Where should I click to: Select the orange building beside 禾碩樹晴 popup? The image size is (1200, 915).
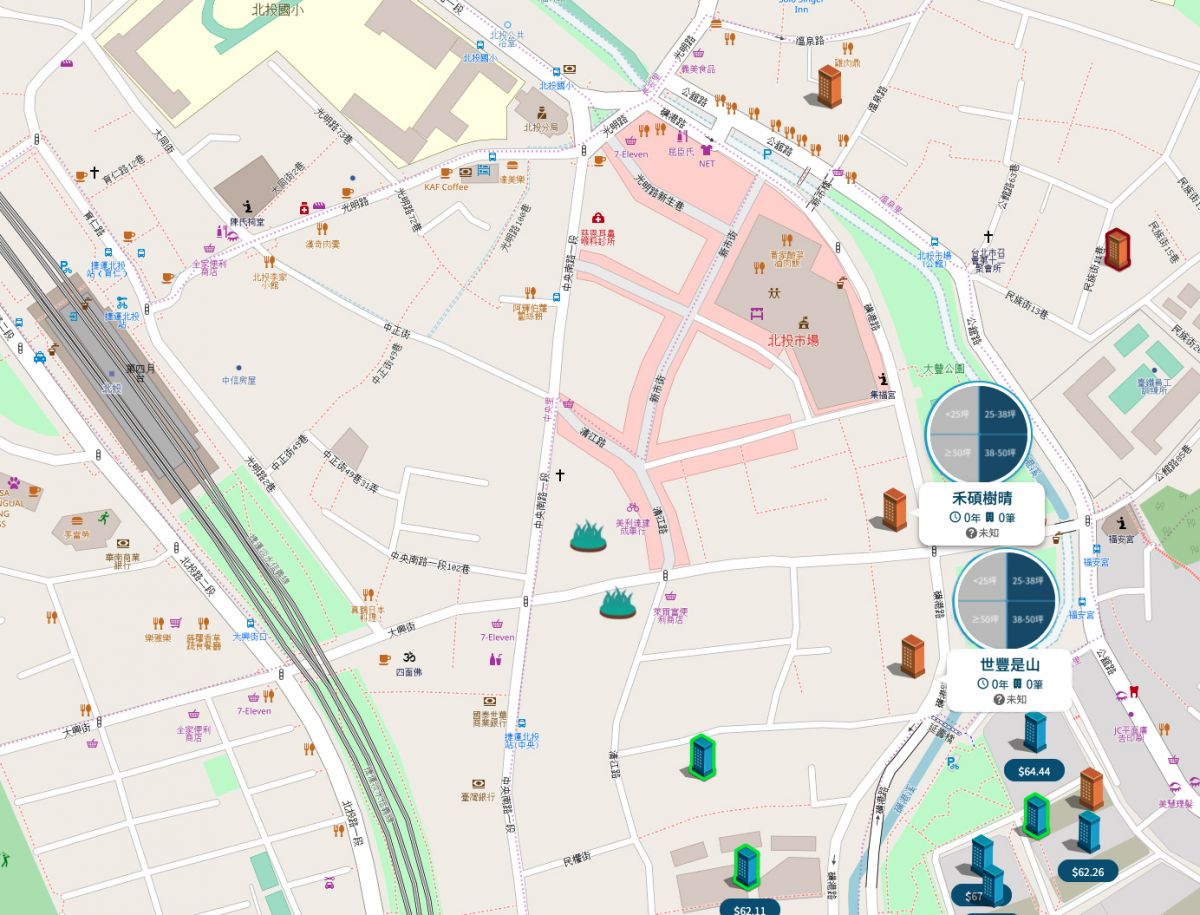click(x=894, y=509)
